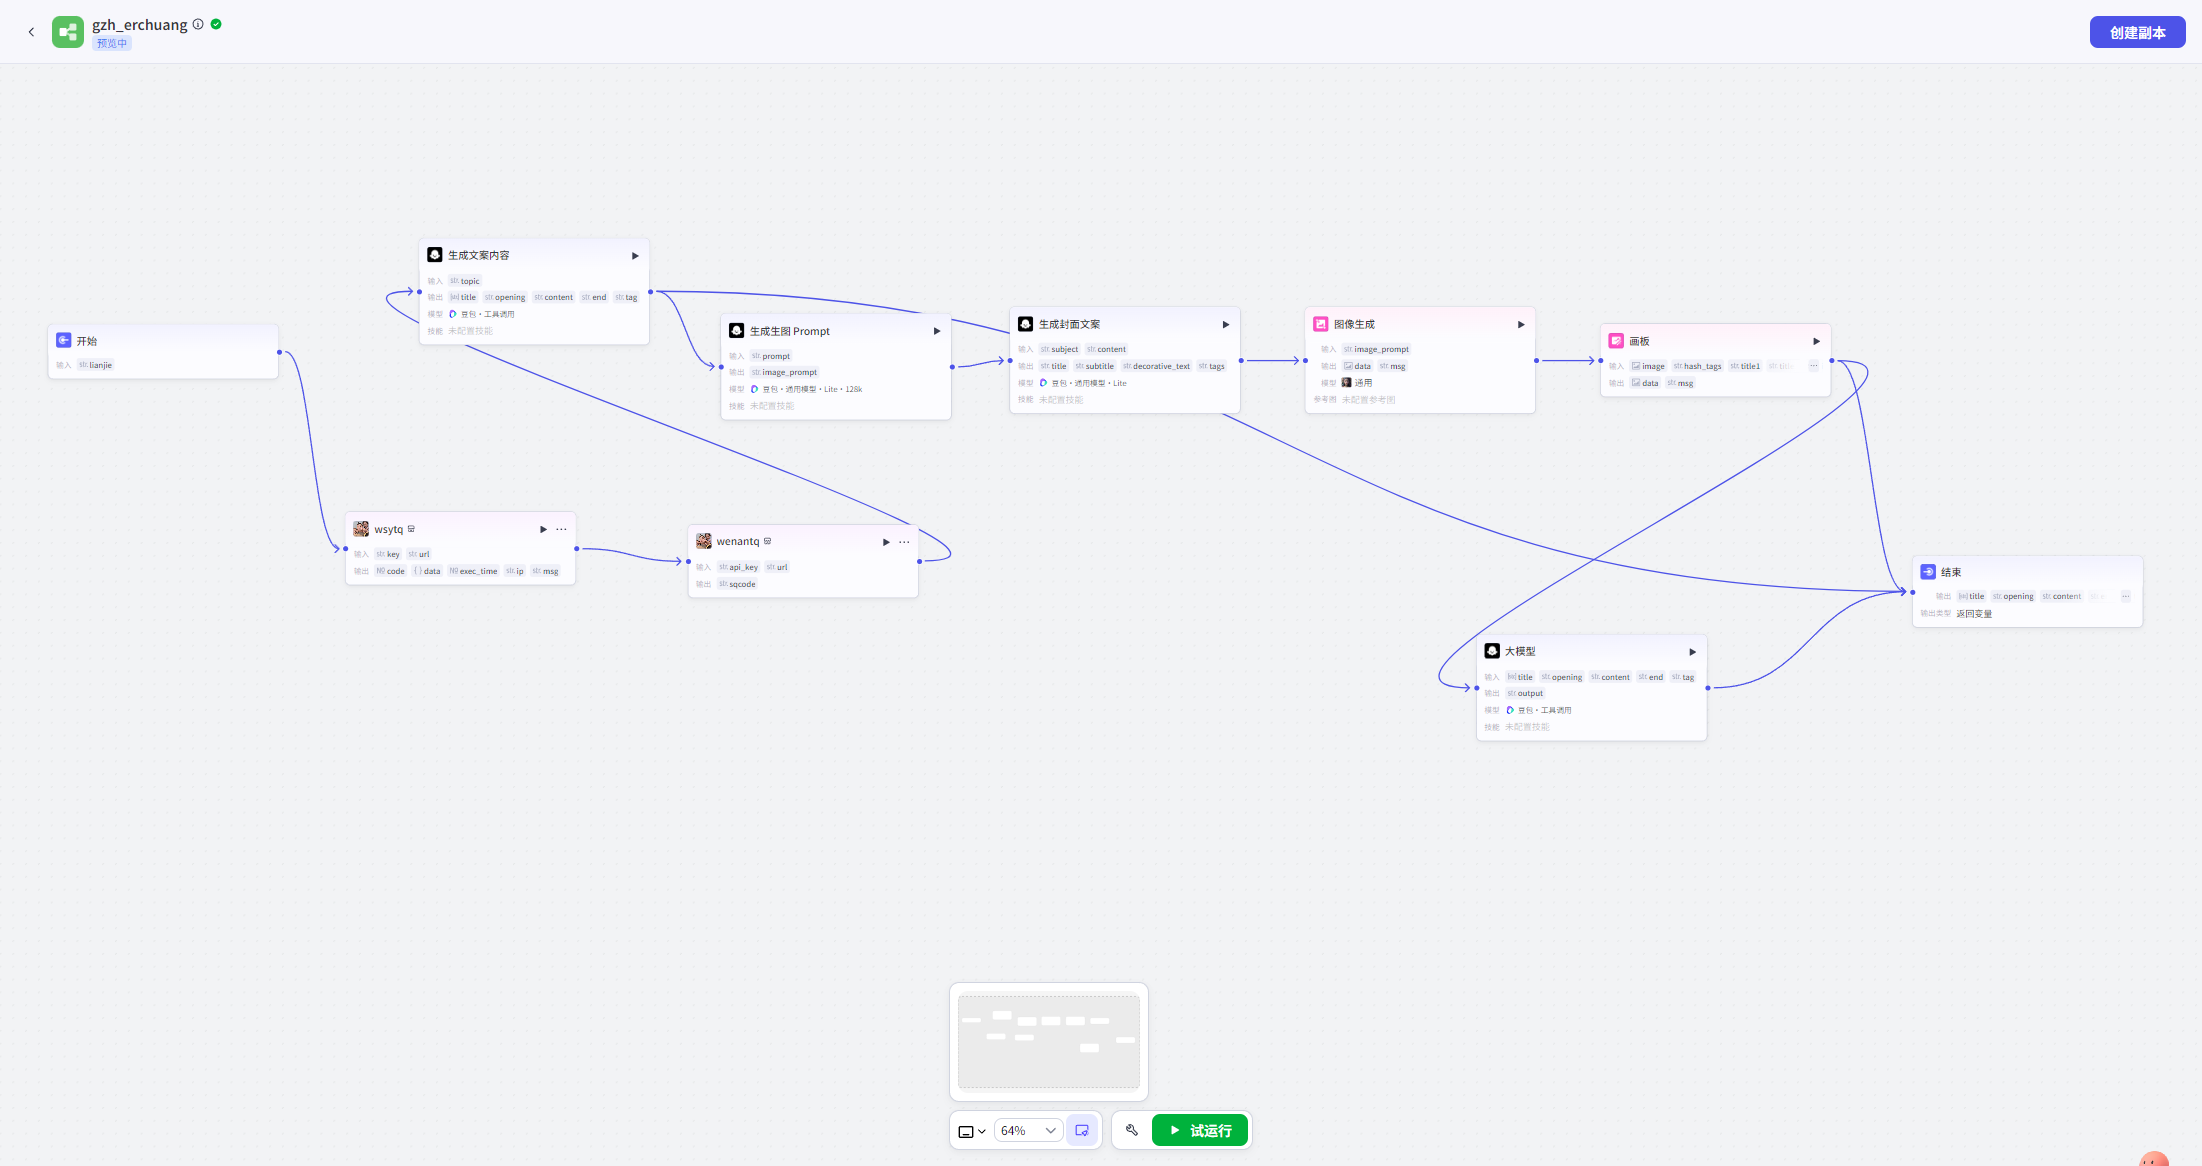Expand hidden outputs on 结束 node
Viewport: 2202px width, 1166px height.
pyautogui.click(x=2125, y=596)
